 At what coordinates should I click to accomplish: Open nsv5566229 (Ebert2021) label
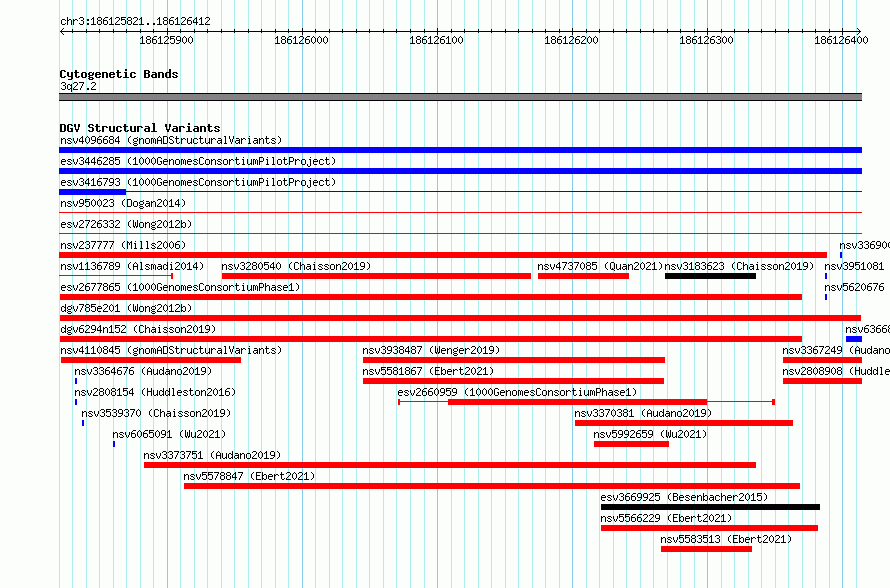pos(666,518)
